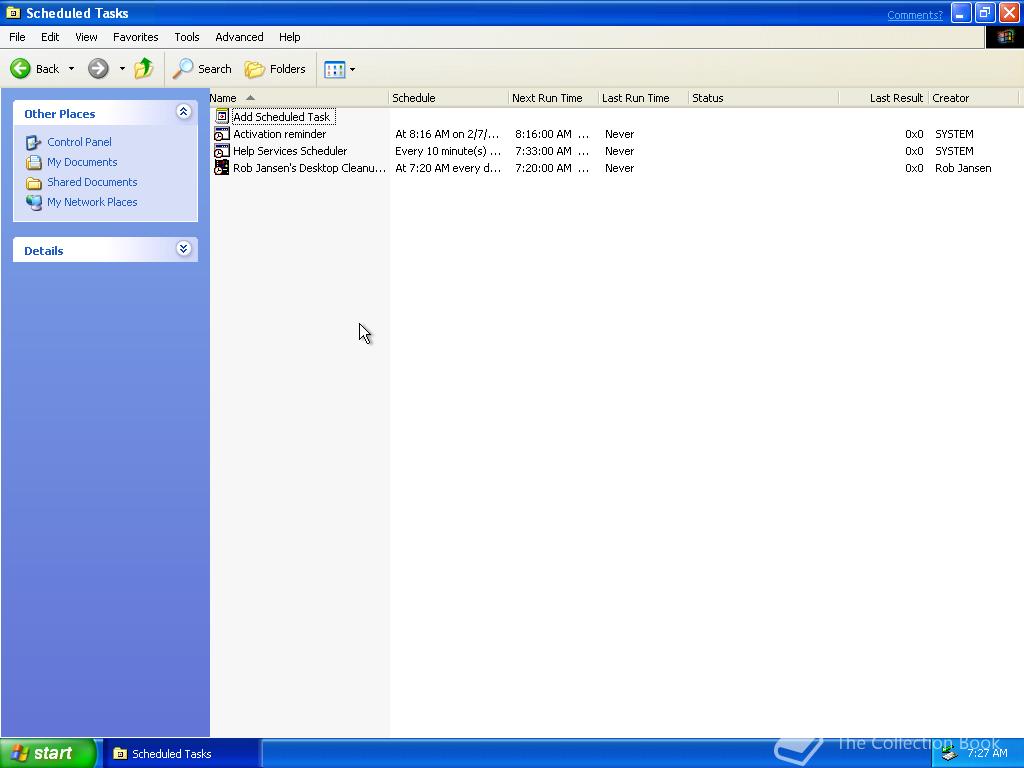1024x768 pixels.
Task: Click the 7:20:00 AM next run time
Action: tap(552, 168)
